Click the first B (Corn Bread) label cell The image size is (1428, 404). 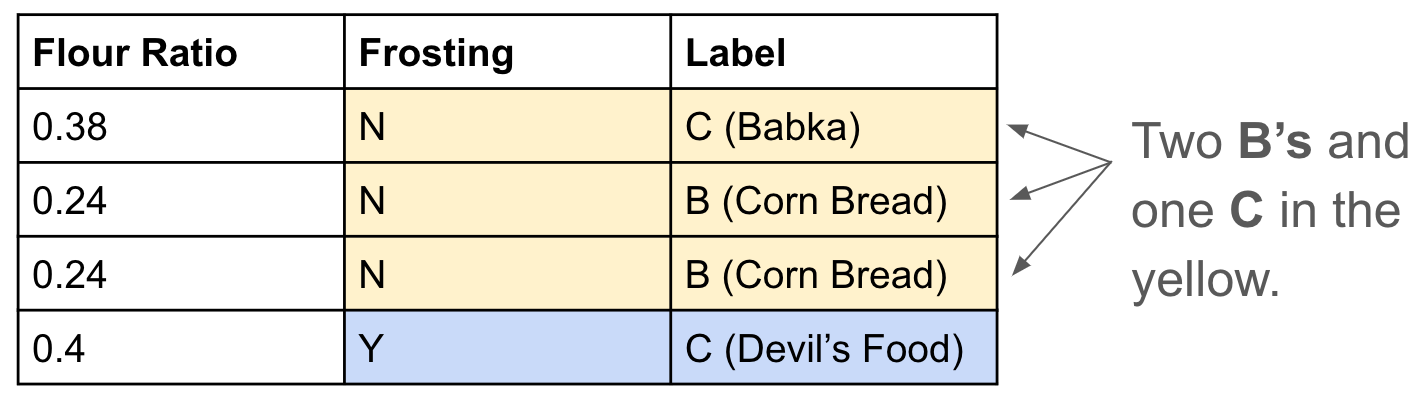[816, 201]
